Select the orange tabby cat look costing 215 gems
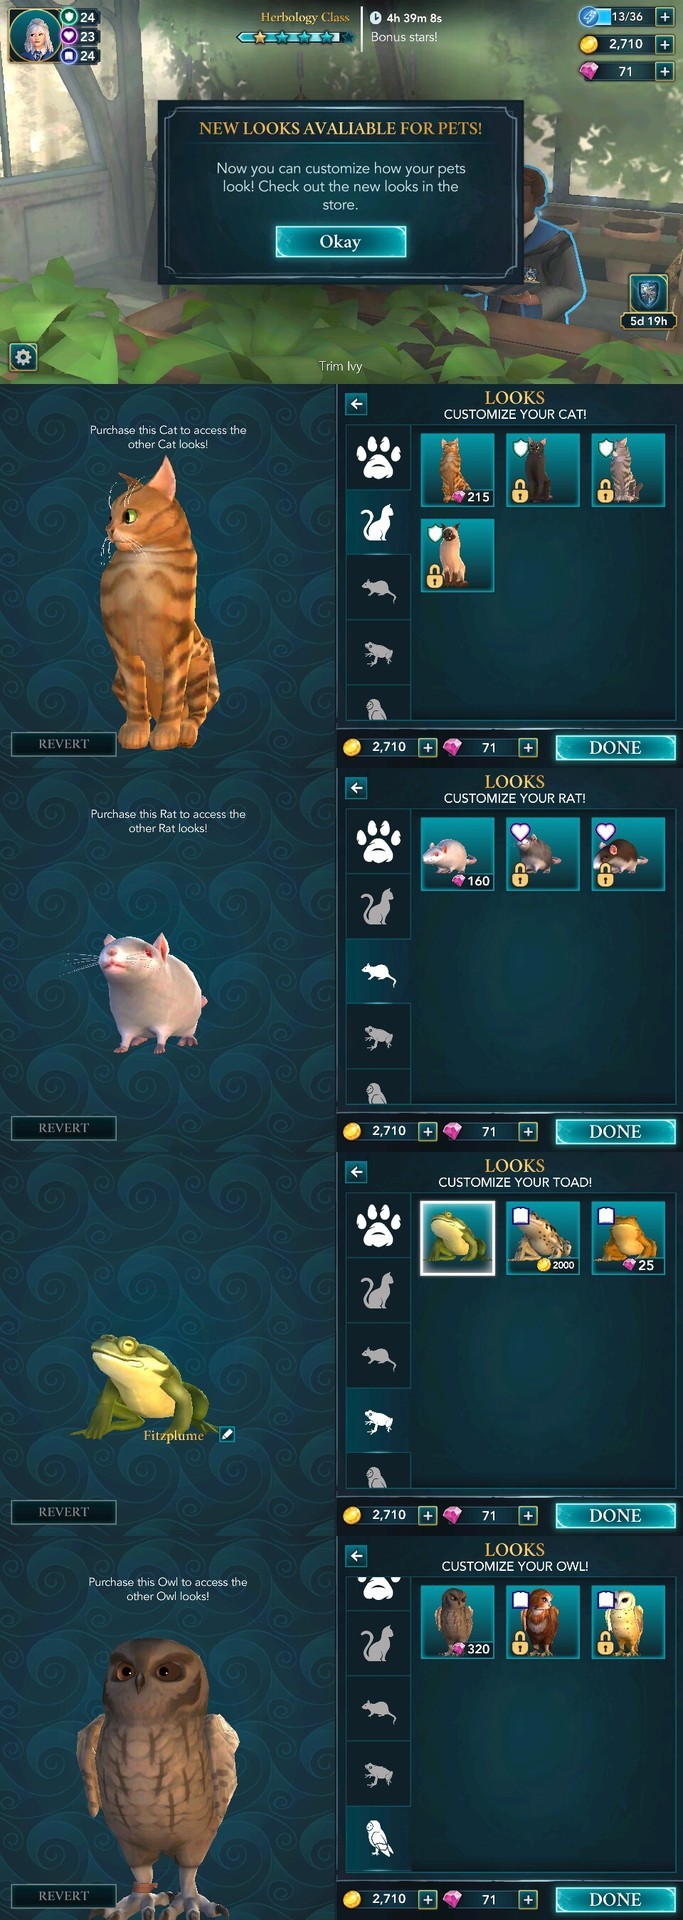The height and width of the screenshot is (1920, 683). click(457, 469)
